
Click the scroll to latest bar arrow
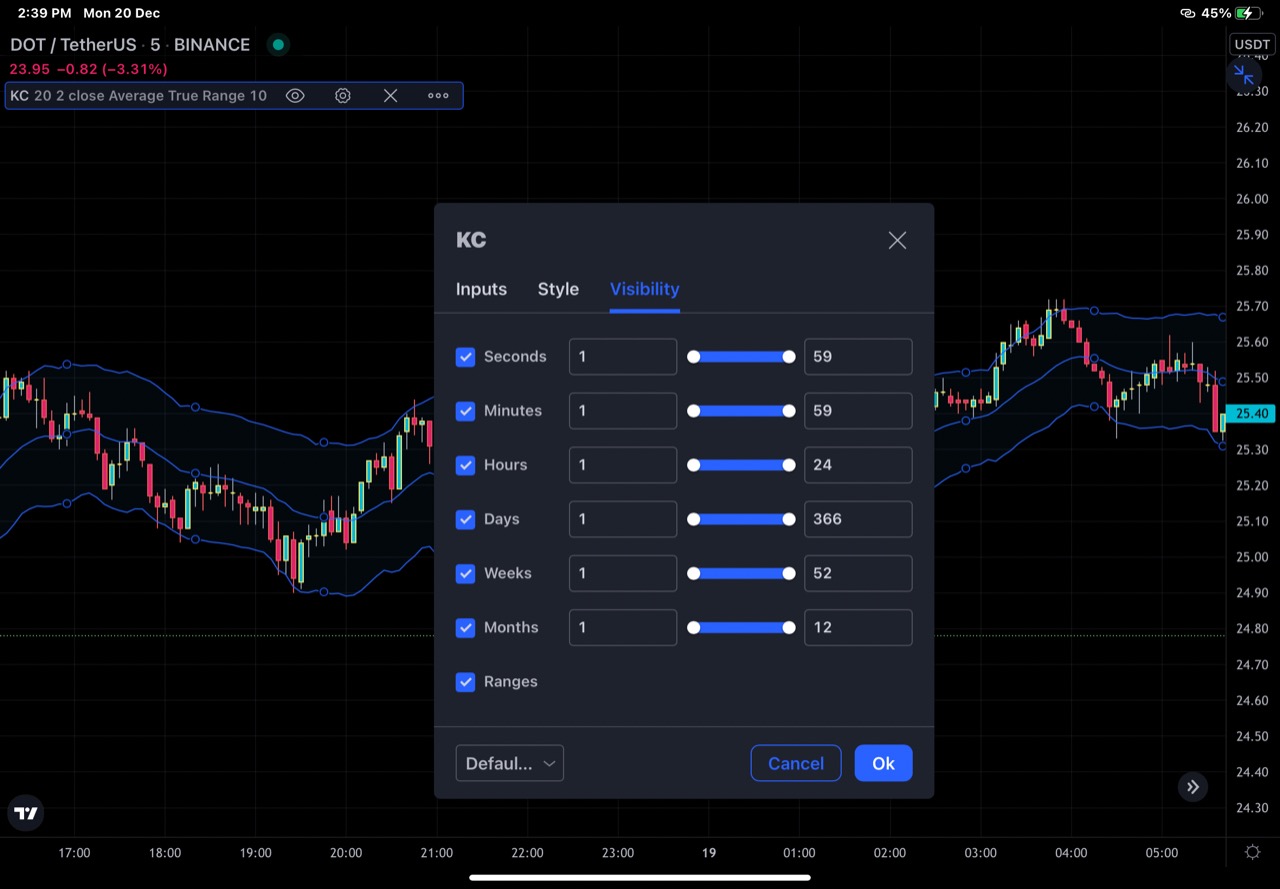pos(1192,787)
